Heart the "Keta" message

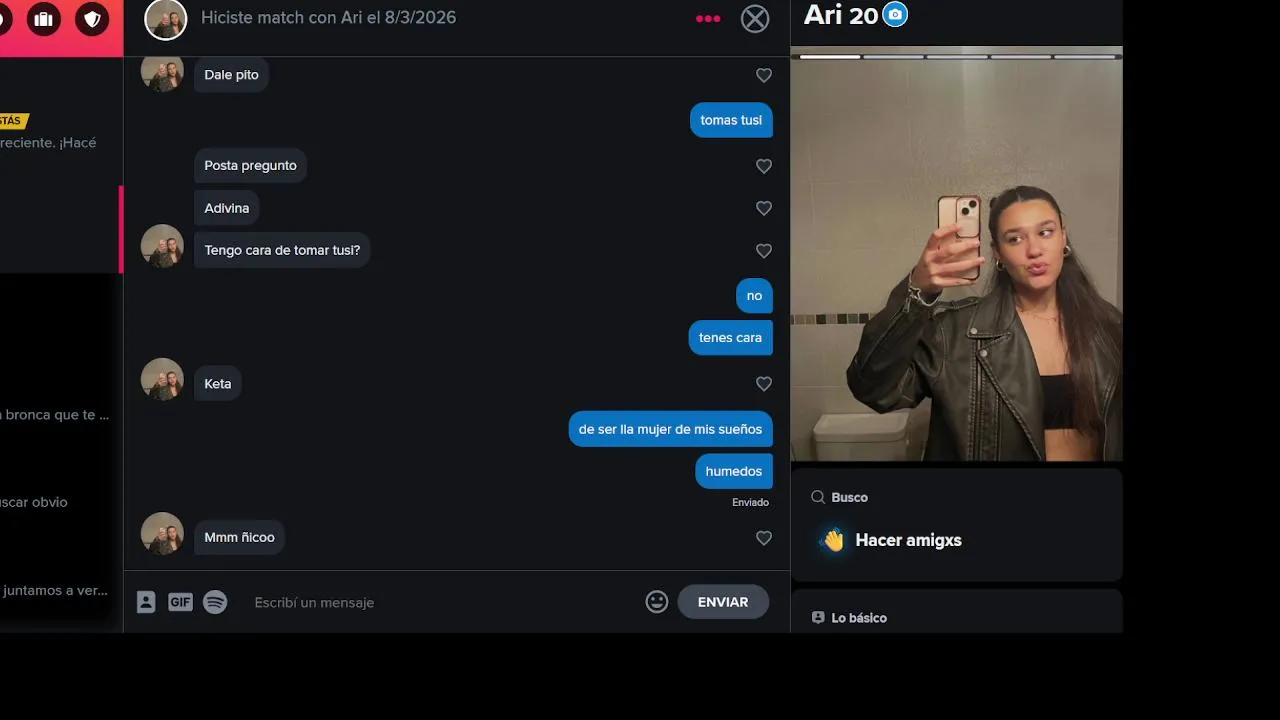[x=764, y=384]
